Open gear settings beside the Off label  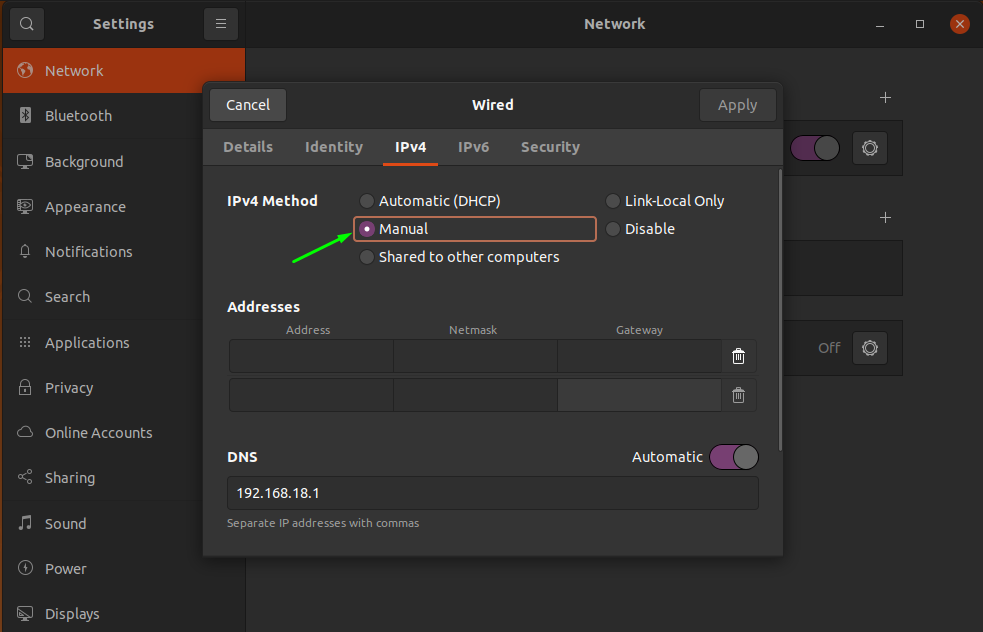pyautogui.click(x=870, y=347)
